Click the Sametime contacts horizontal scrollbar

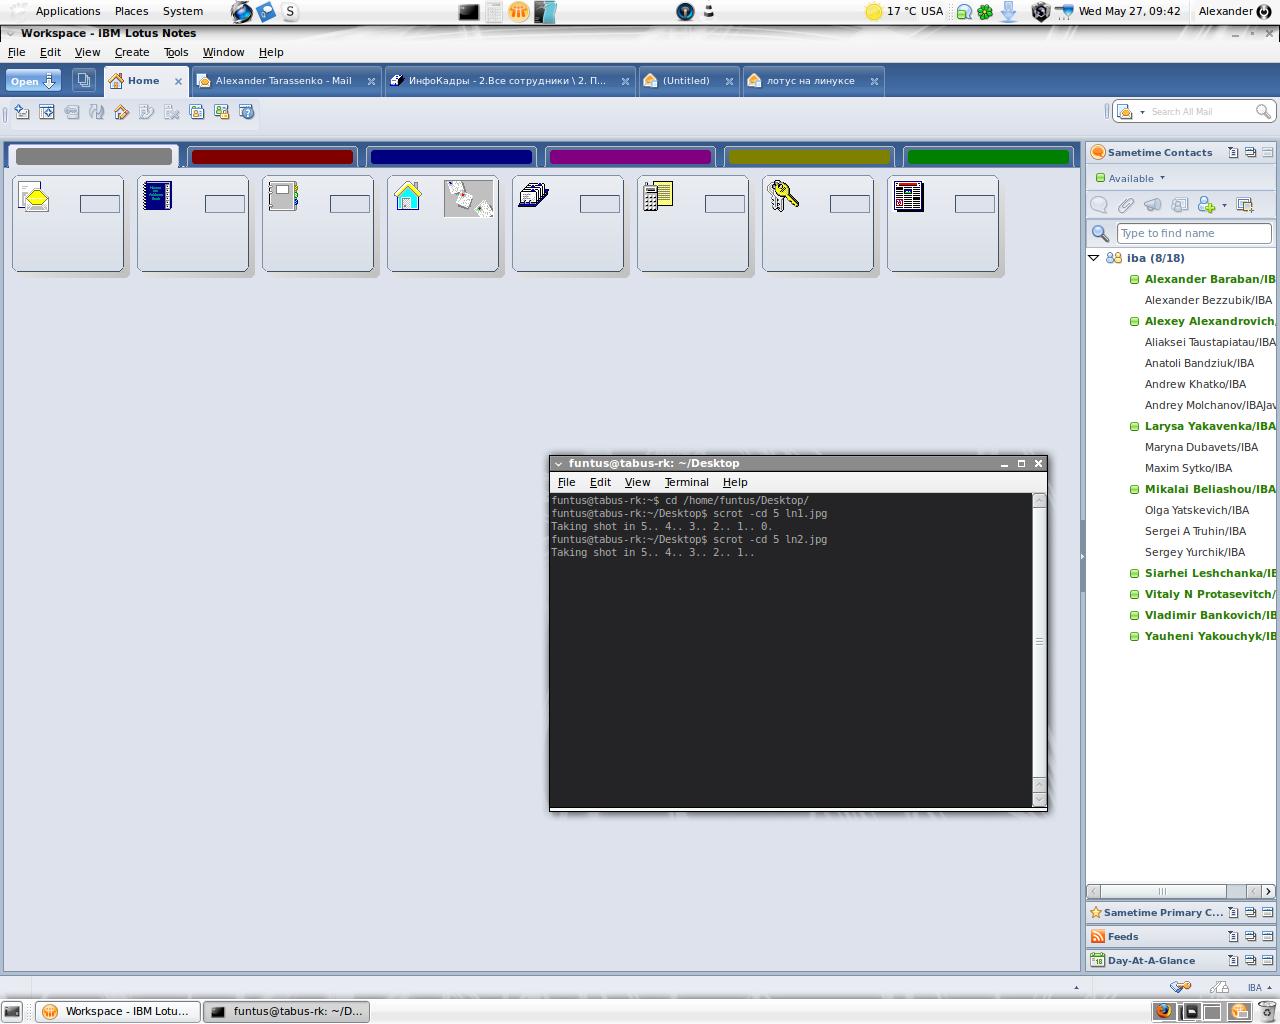coord(1180,891)
